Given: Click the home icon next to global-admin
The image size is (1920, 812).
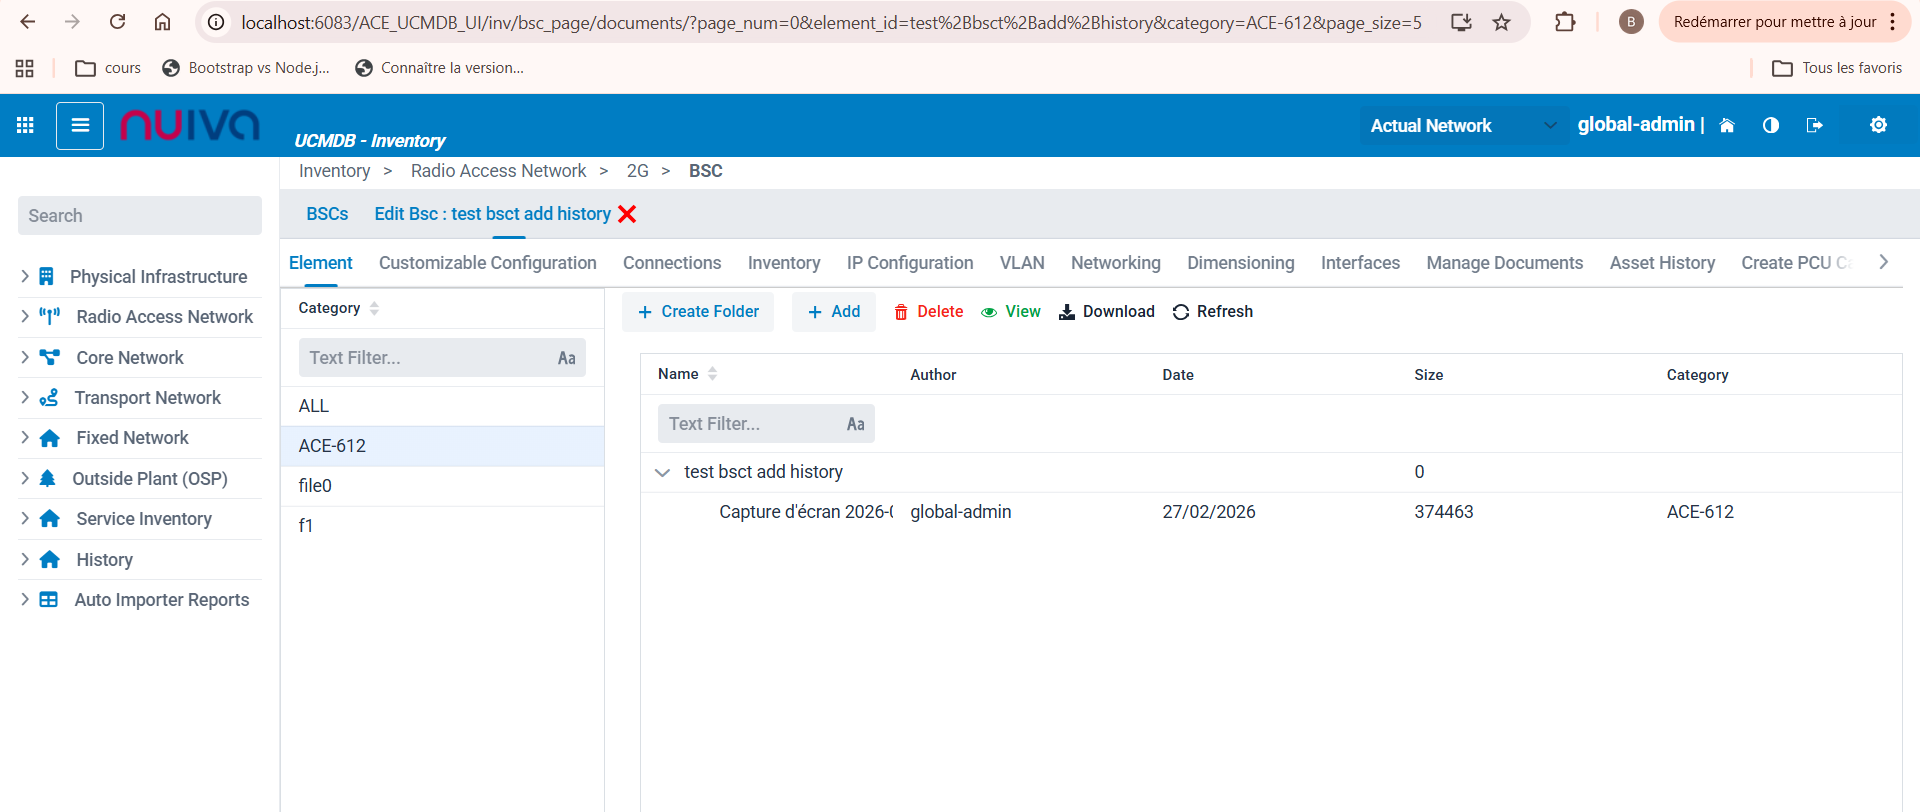Looking at the screenshot, I should [x=1727, y=125].
